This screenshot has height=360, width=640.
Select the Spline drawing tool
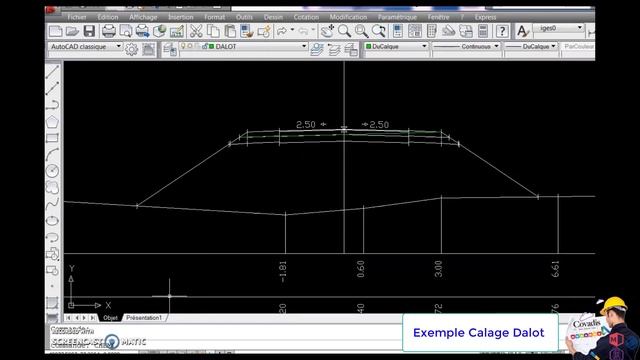click(x=53, y=204)
